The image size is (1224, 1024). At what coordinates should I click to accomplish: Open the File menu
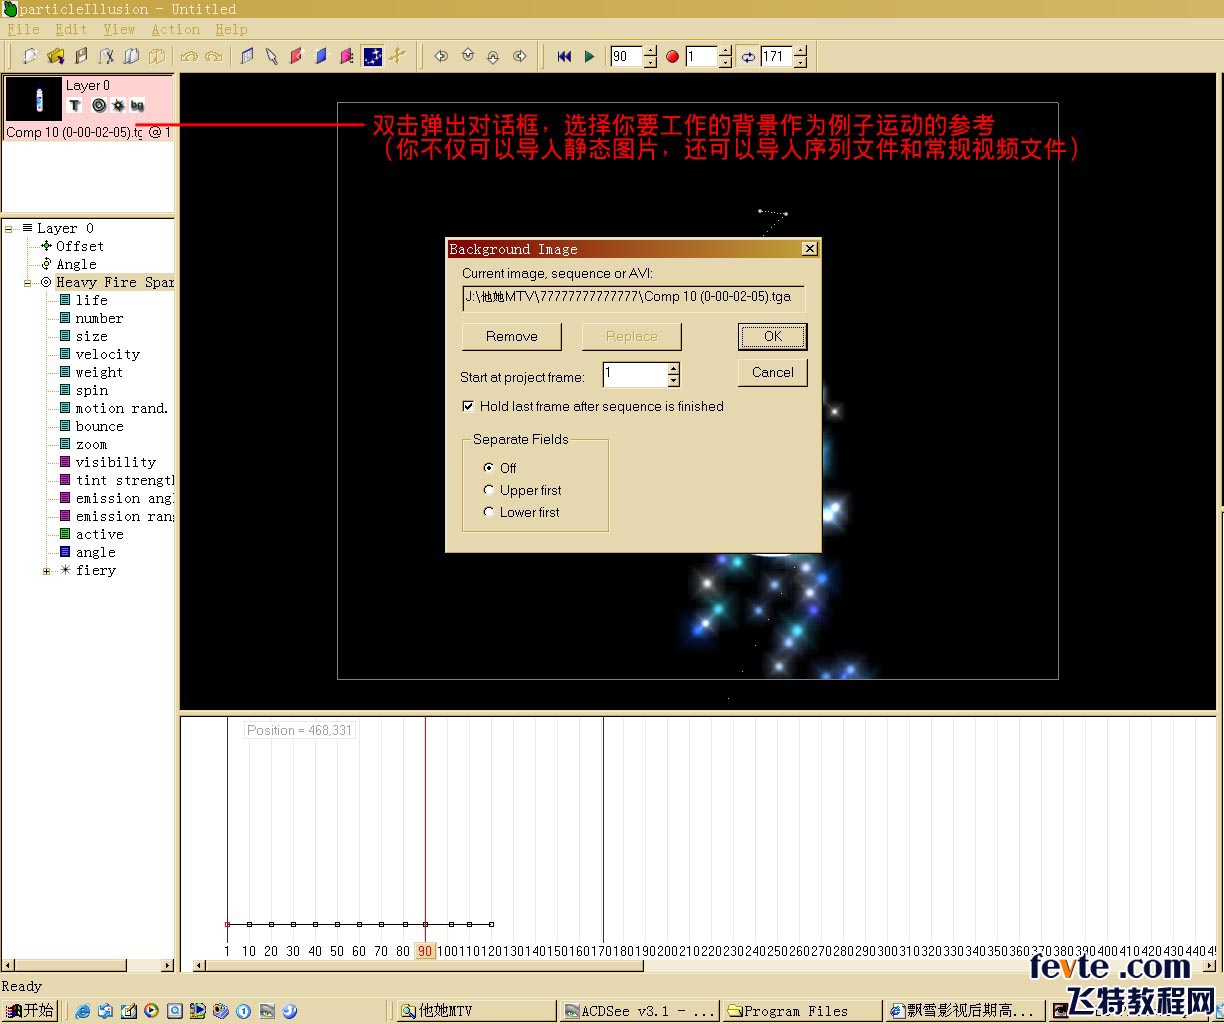click(x=24, y=30)
